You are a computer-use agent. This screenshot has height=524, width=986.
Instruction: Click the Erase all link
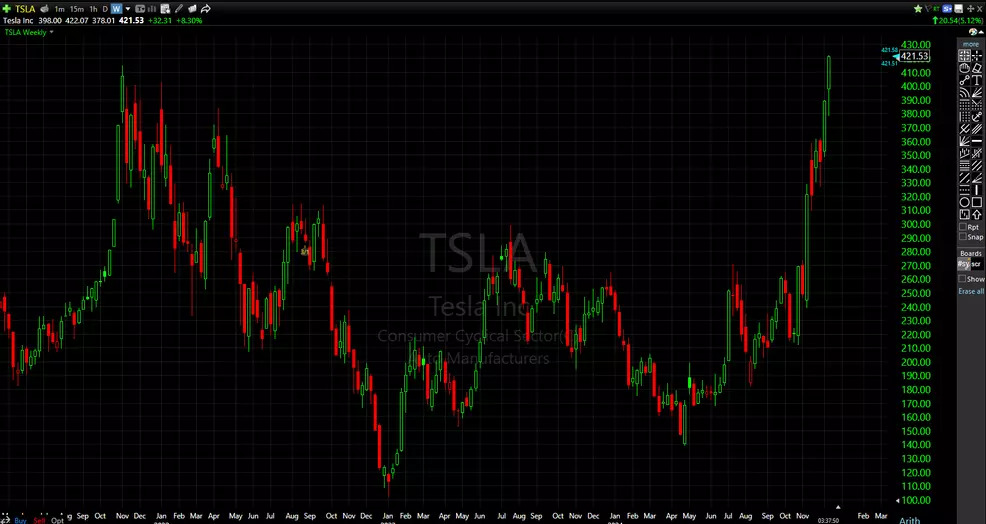point(970,290)
